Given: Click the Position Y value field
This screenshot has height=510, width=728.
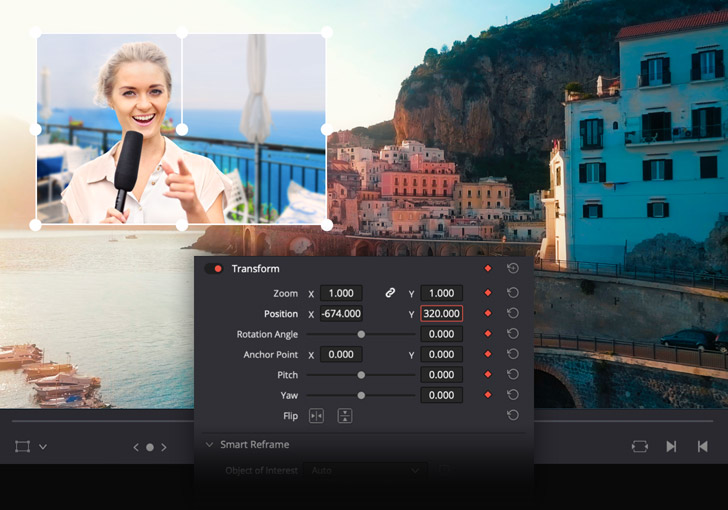Looking at the screenshot, I should tap(441, 314).
